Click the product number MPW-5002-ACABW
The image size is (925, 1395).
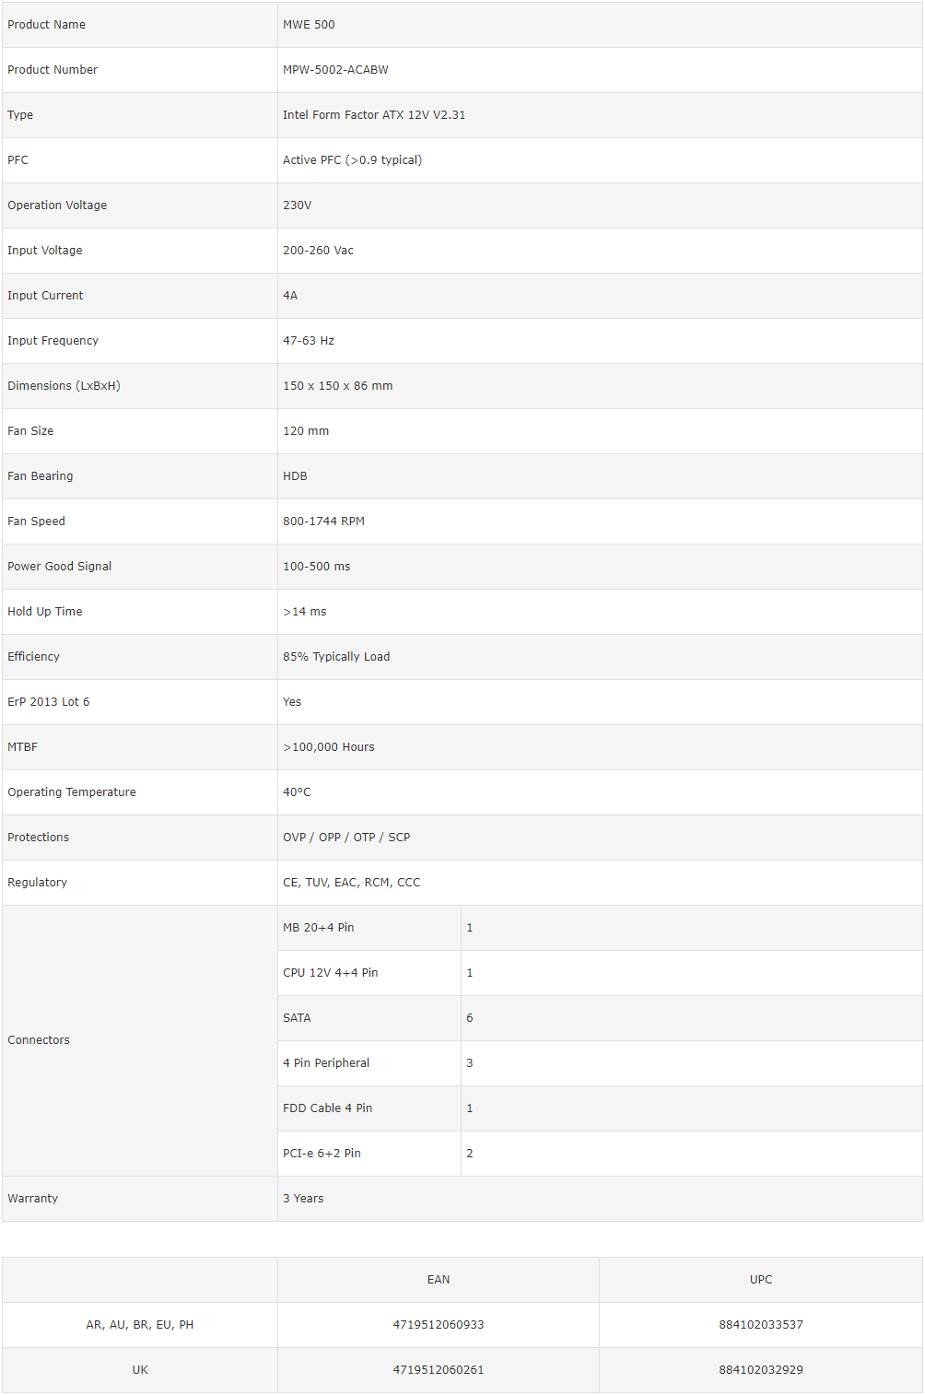[x=335, y=70]
